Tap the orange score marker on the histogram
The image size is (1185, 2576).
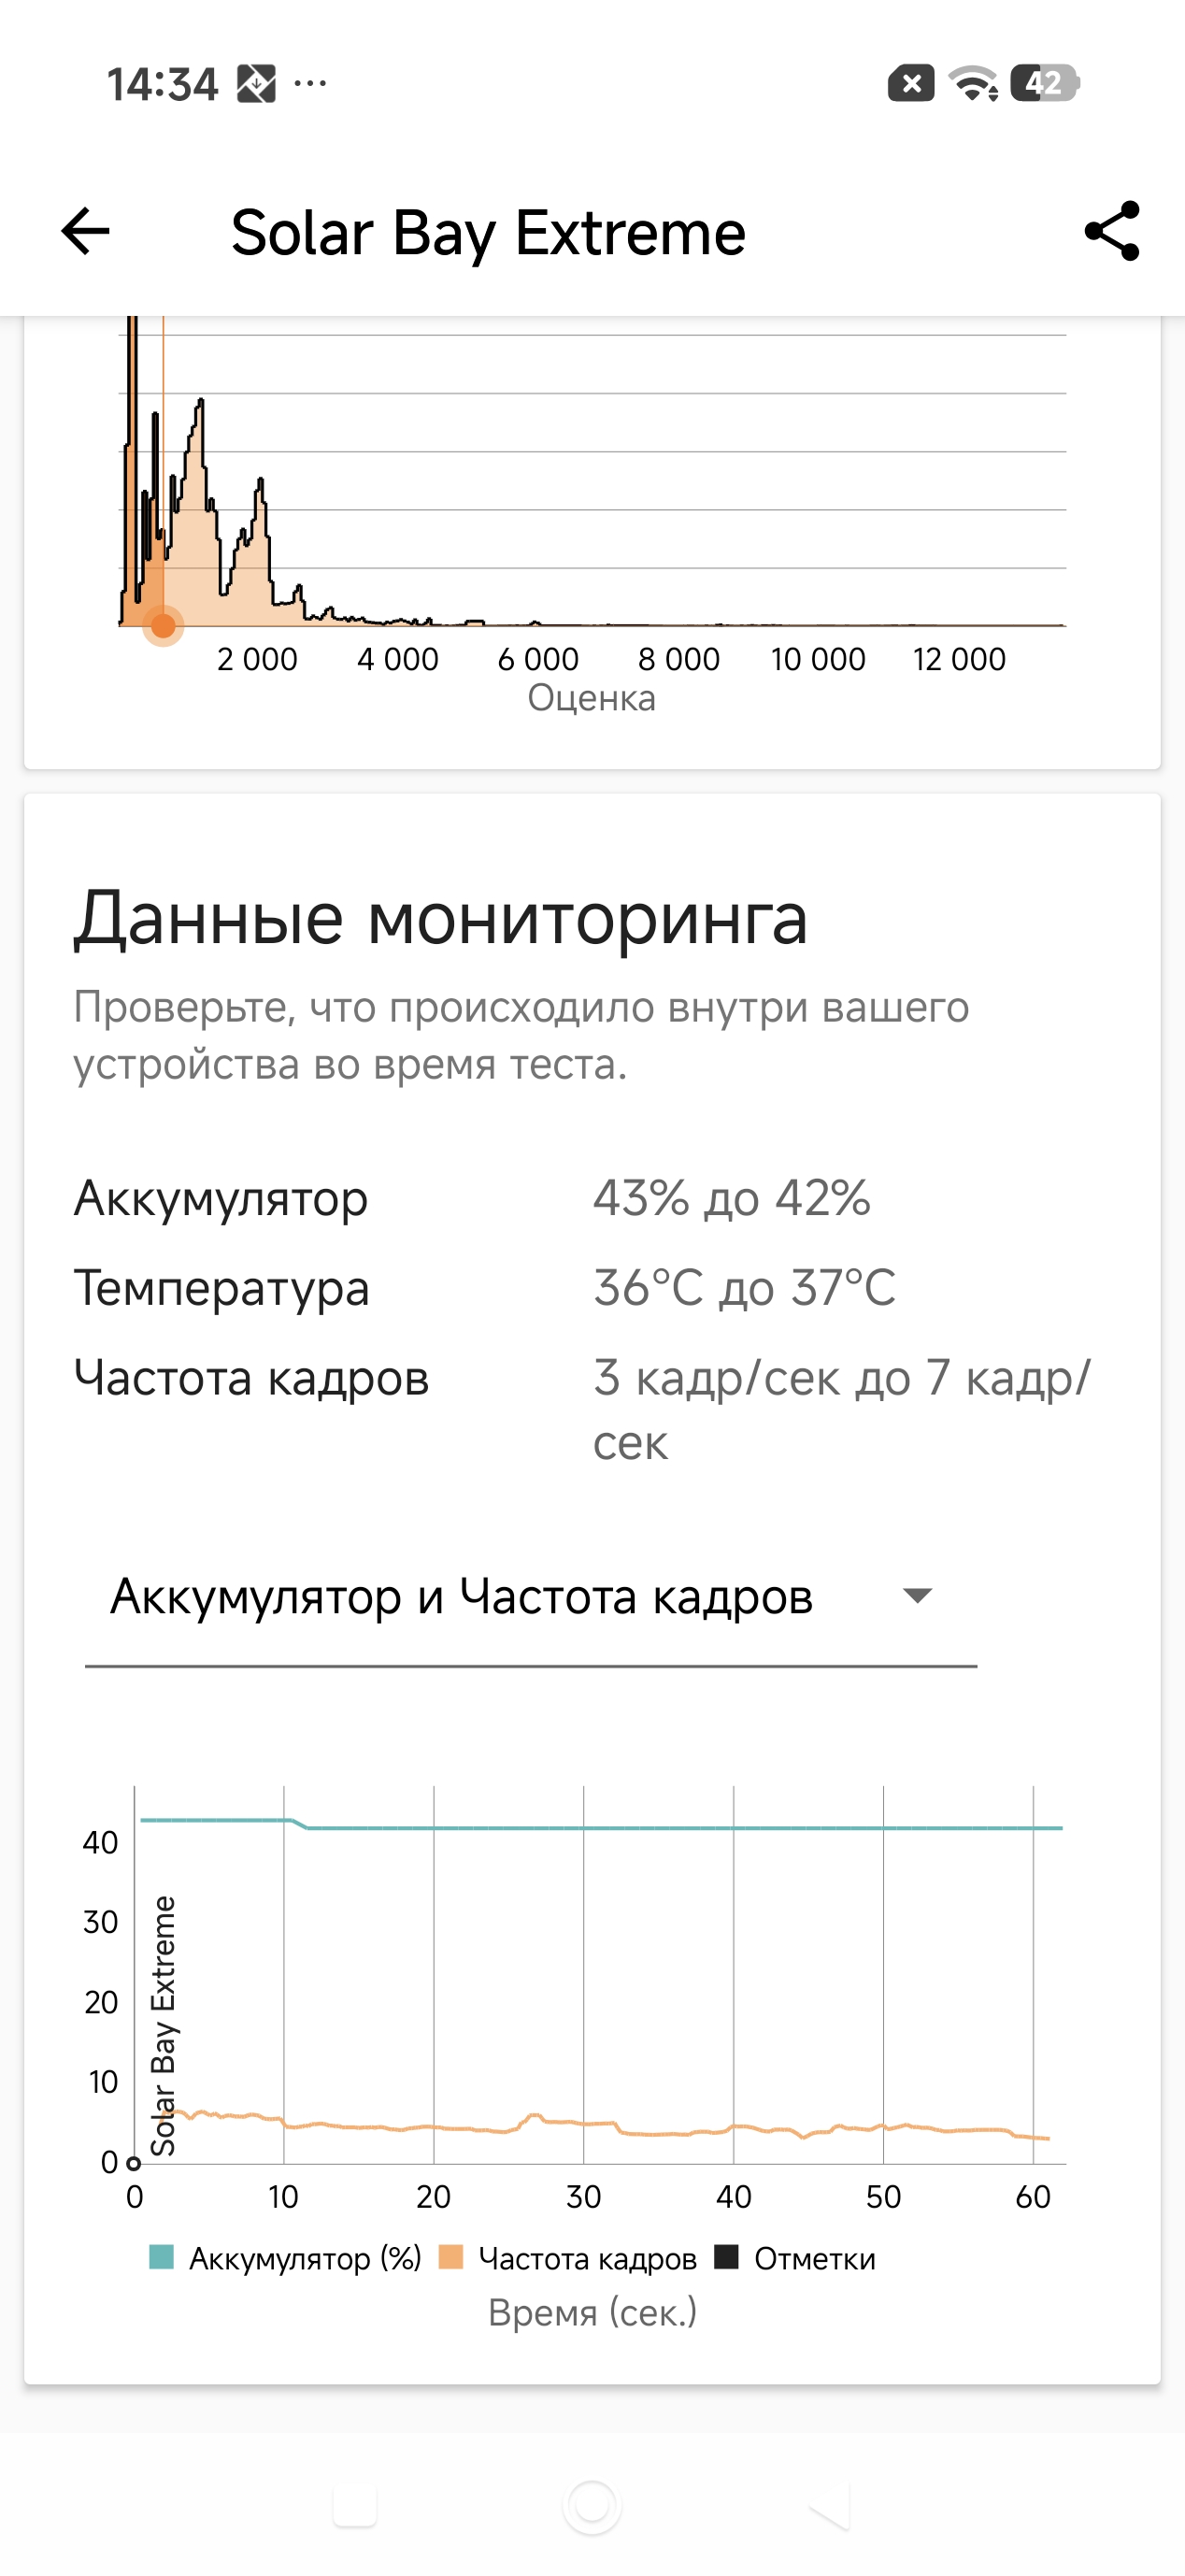[x=163, y=626]
